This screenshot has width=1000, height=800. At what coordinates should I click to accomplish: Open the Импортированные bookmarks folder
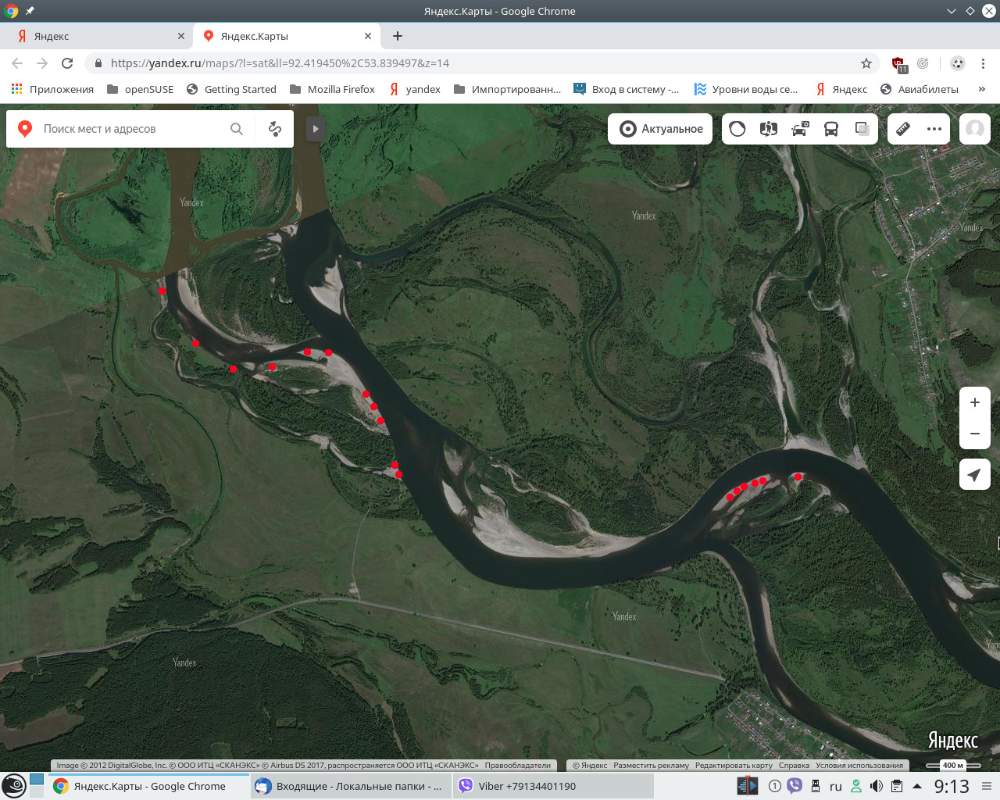coord(507,89)
